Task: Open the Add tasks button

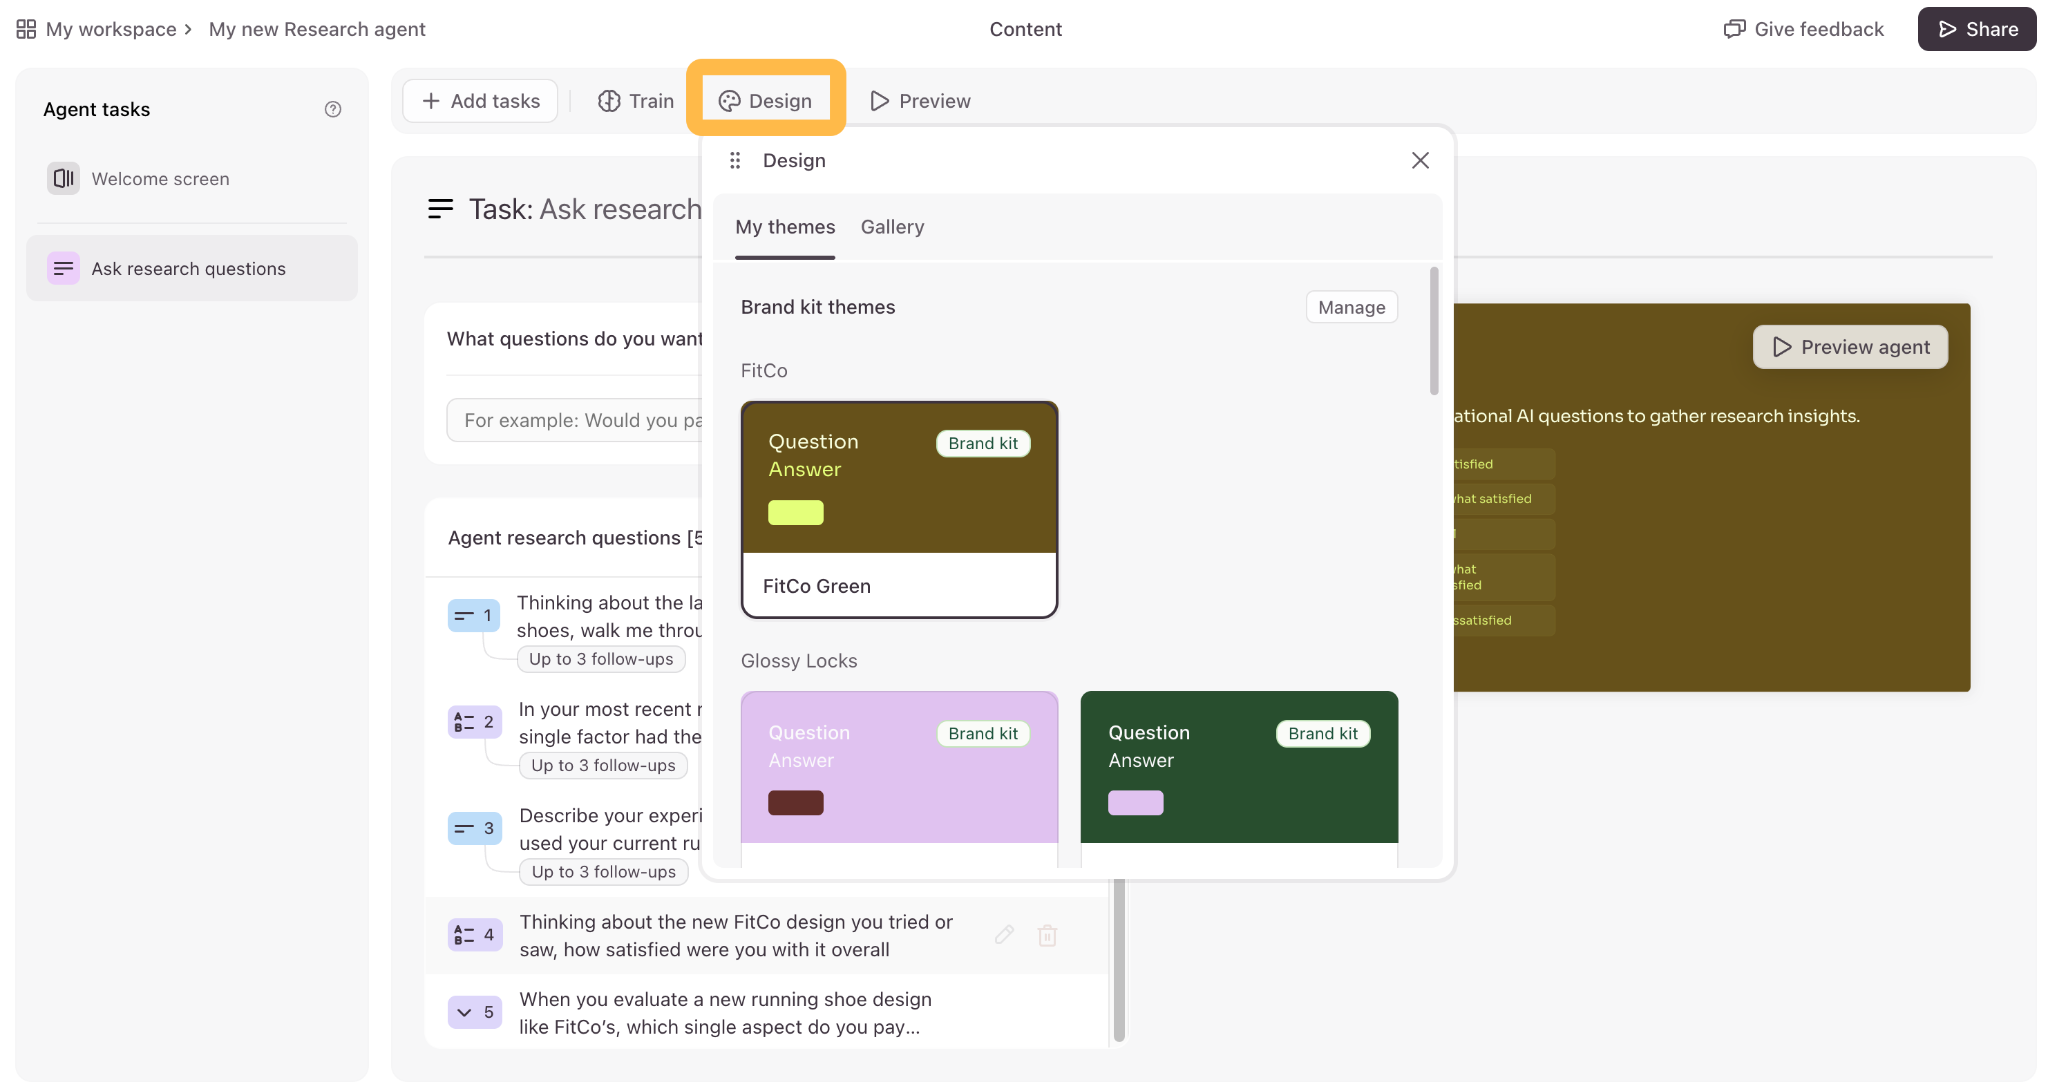Action: (x=480, y=101)
